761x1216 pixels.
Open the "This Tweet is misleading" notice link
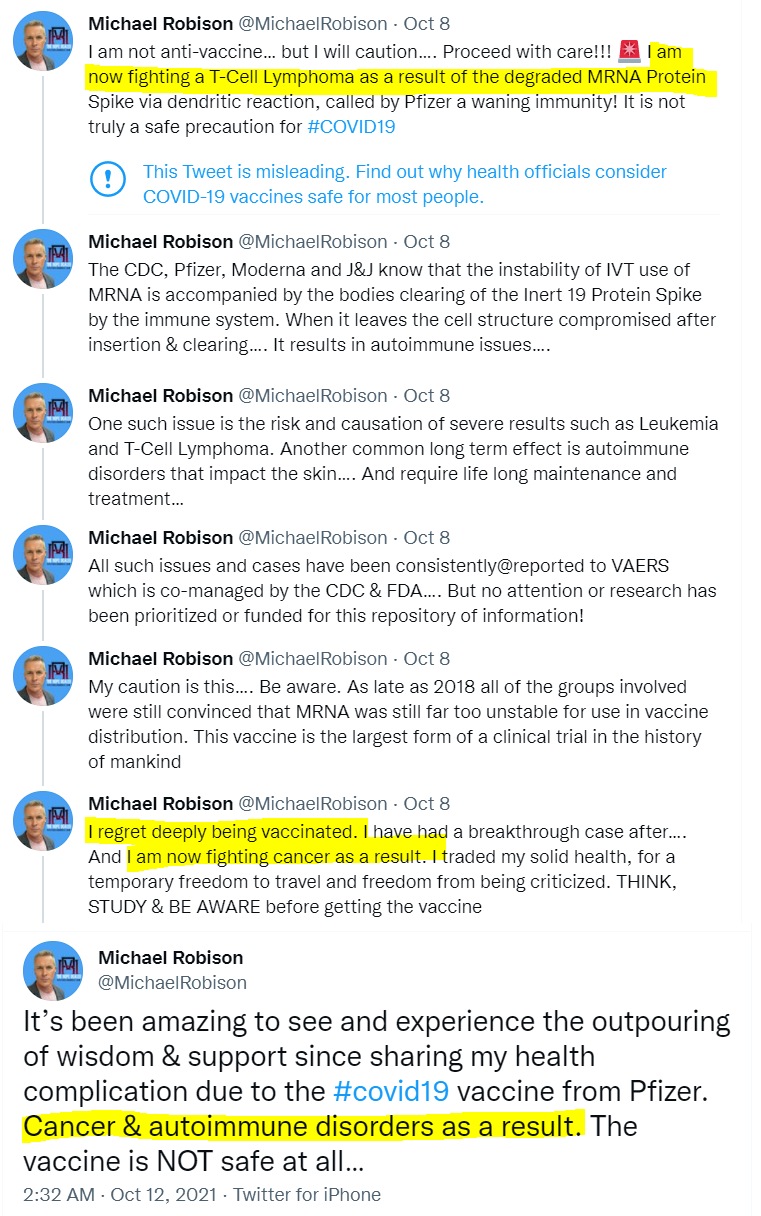(404, 185)
